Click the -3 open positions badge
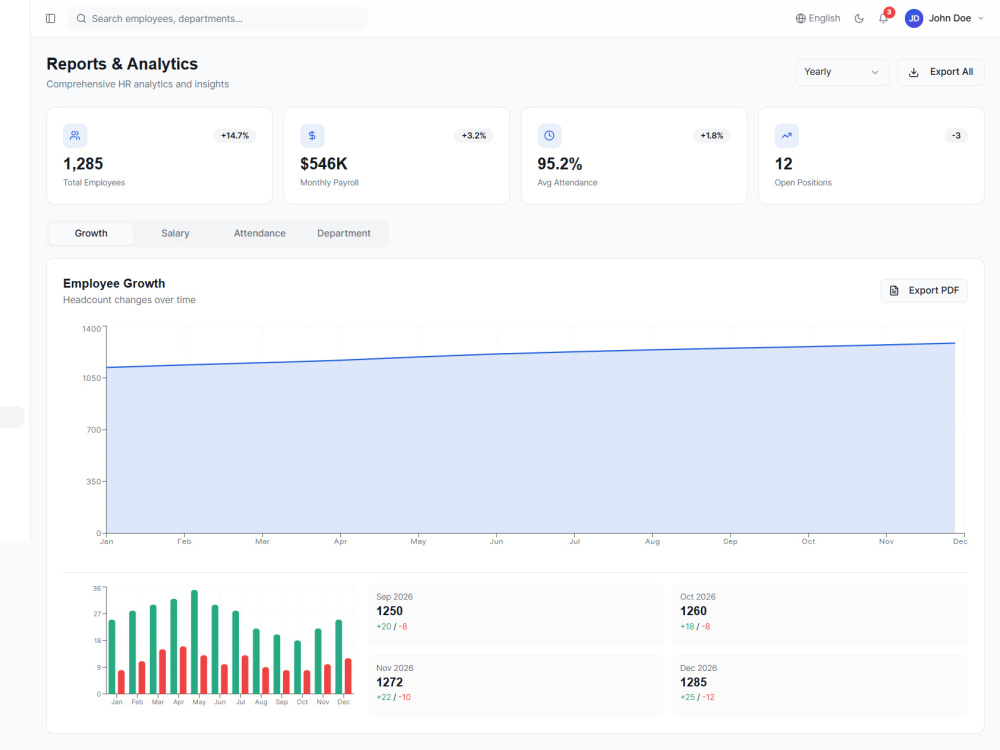The image size is (1000, 750). click(956, 135)
